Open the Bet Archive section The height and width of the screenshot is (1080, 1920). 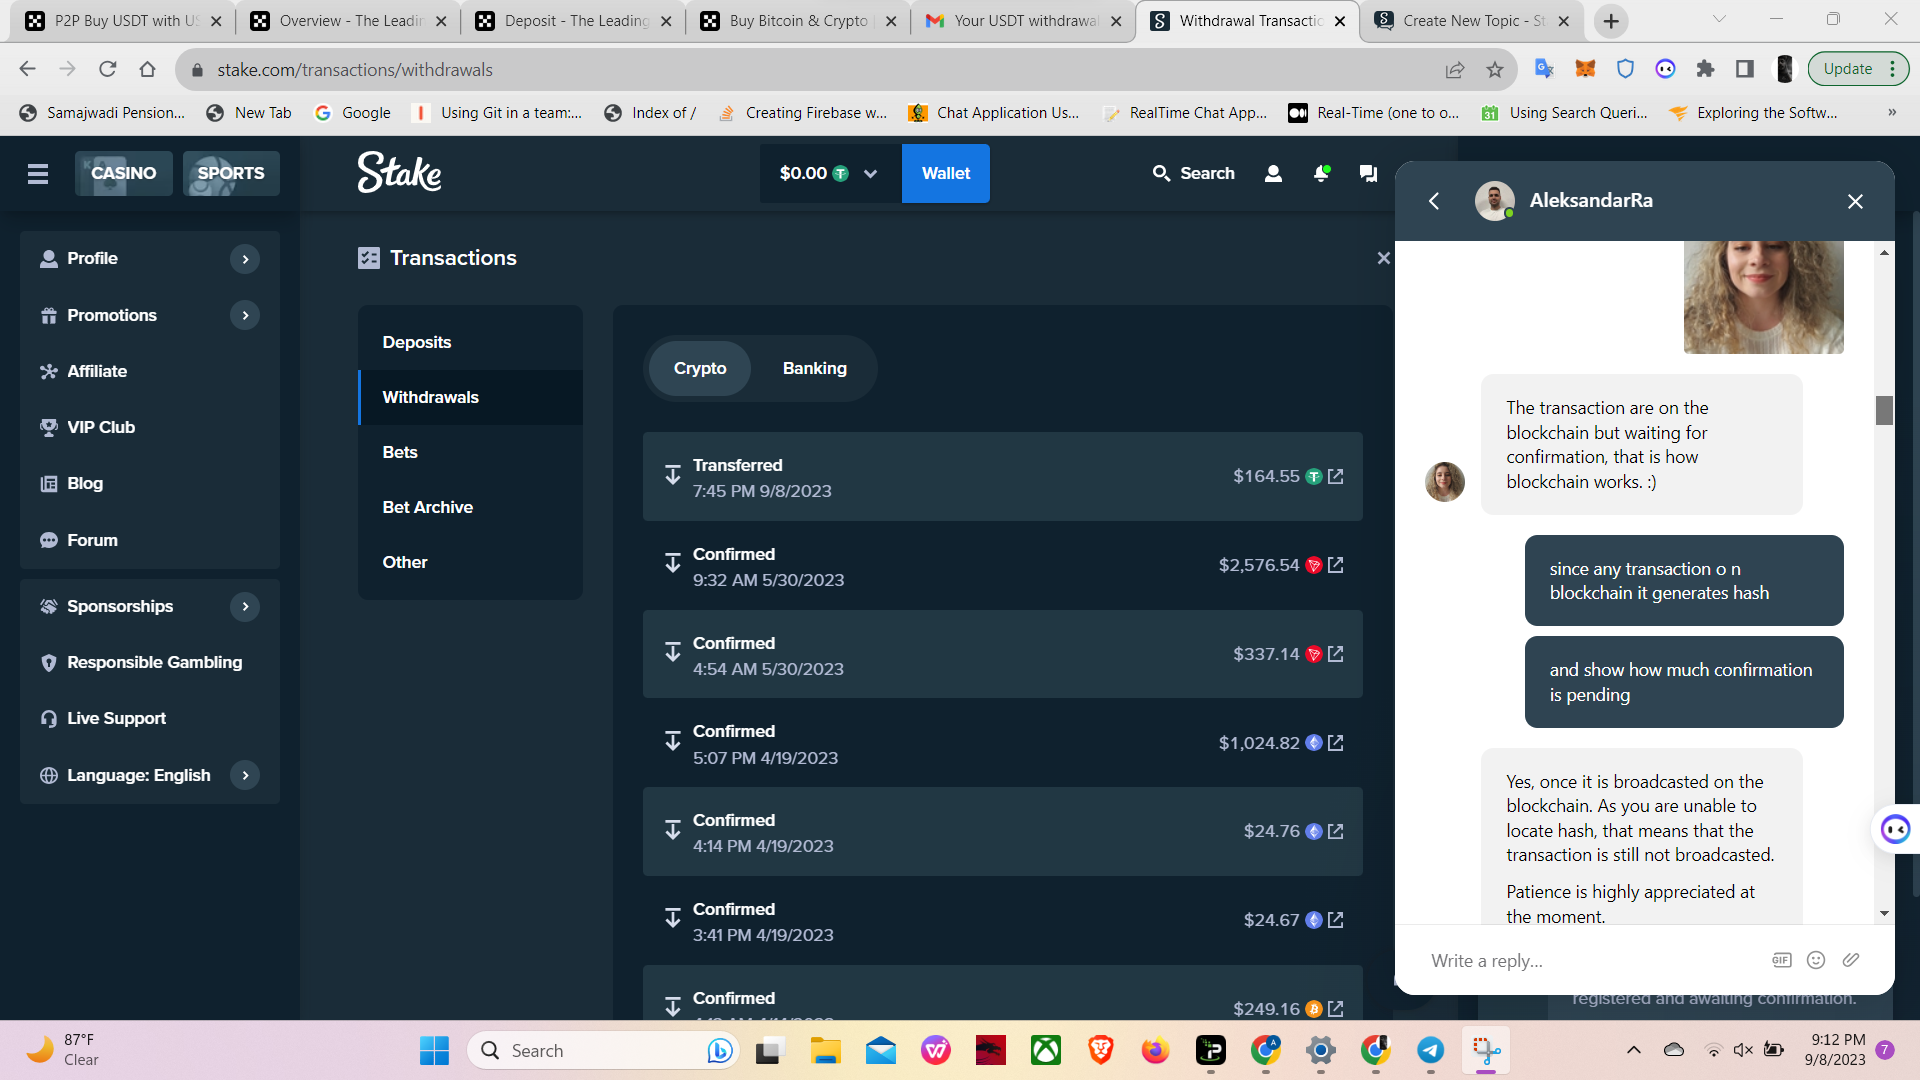pos(470,507)
